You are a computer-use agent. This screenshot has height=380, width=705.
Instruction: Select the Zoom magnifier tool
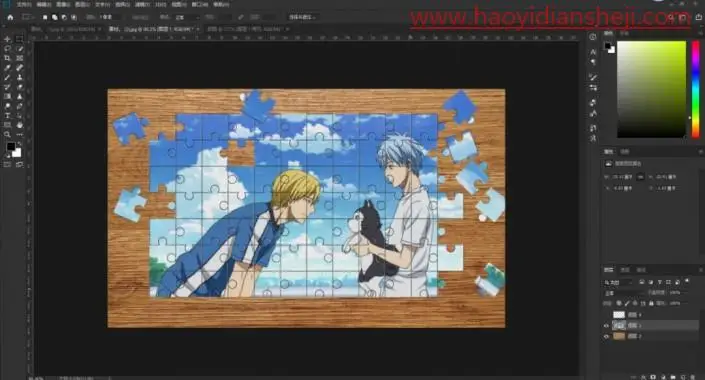point(7,134)
